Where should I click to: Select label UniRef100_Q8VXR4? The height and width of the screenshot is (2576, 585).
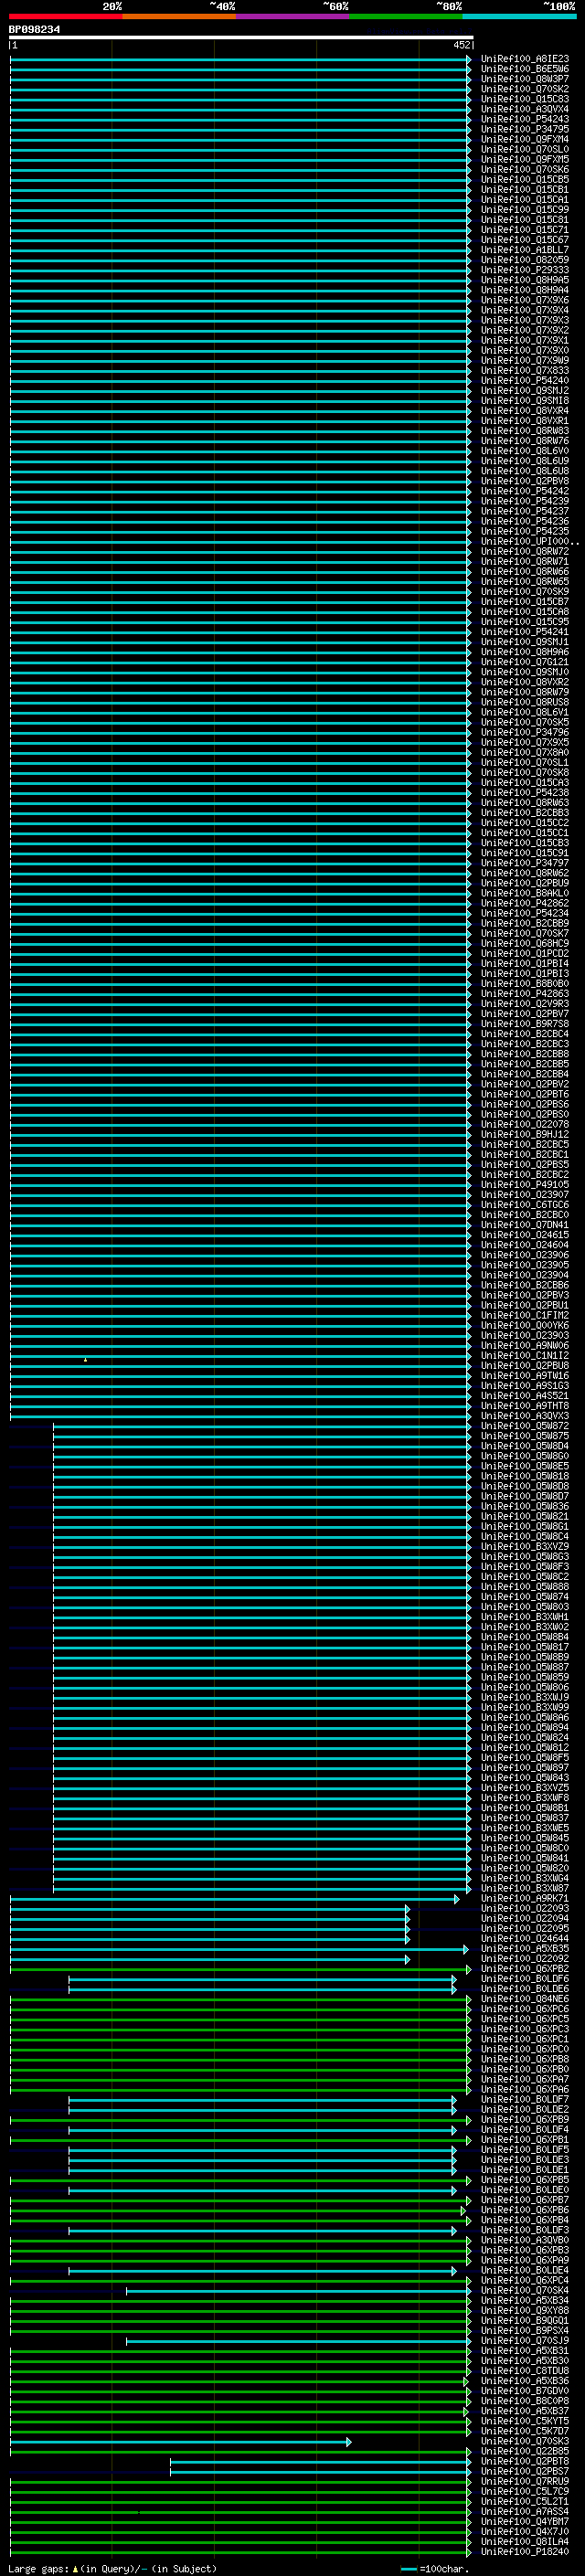click(x=525, y=411)
